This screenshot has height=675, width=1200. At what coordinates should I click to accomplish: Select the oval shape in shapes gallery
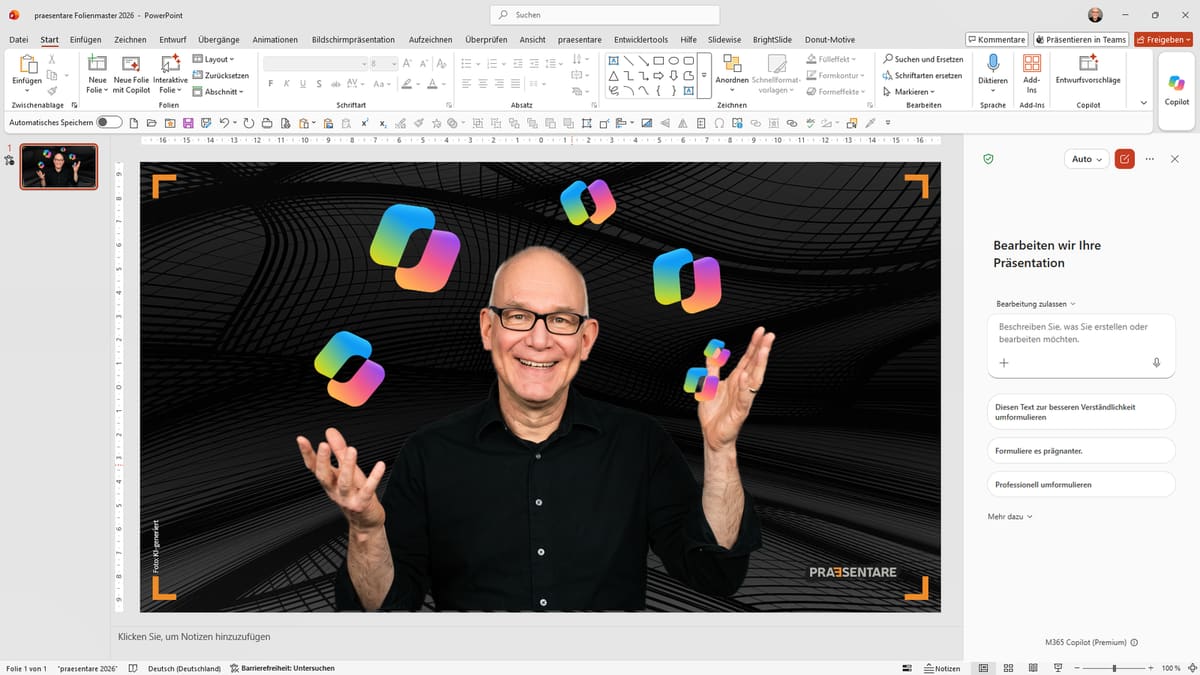(x=674, y=60)
